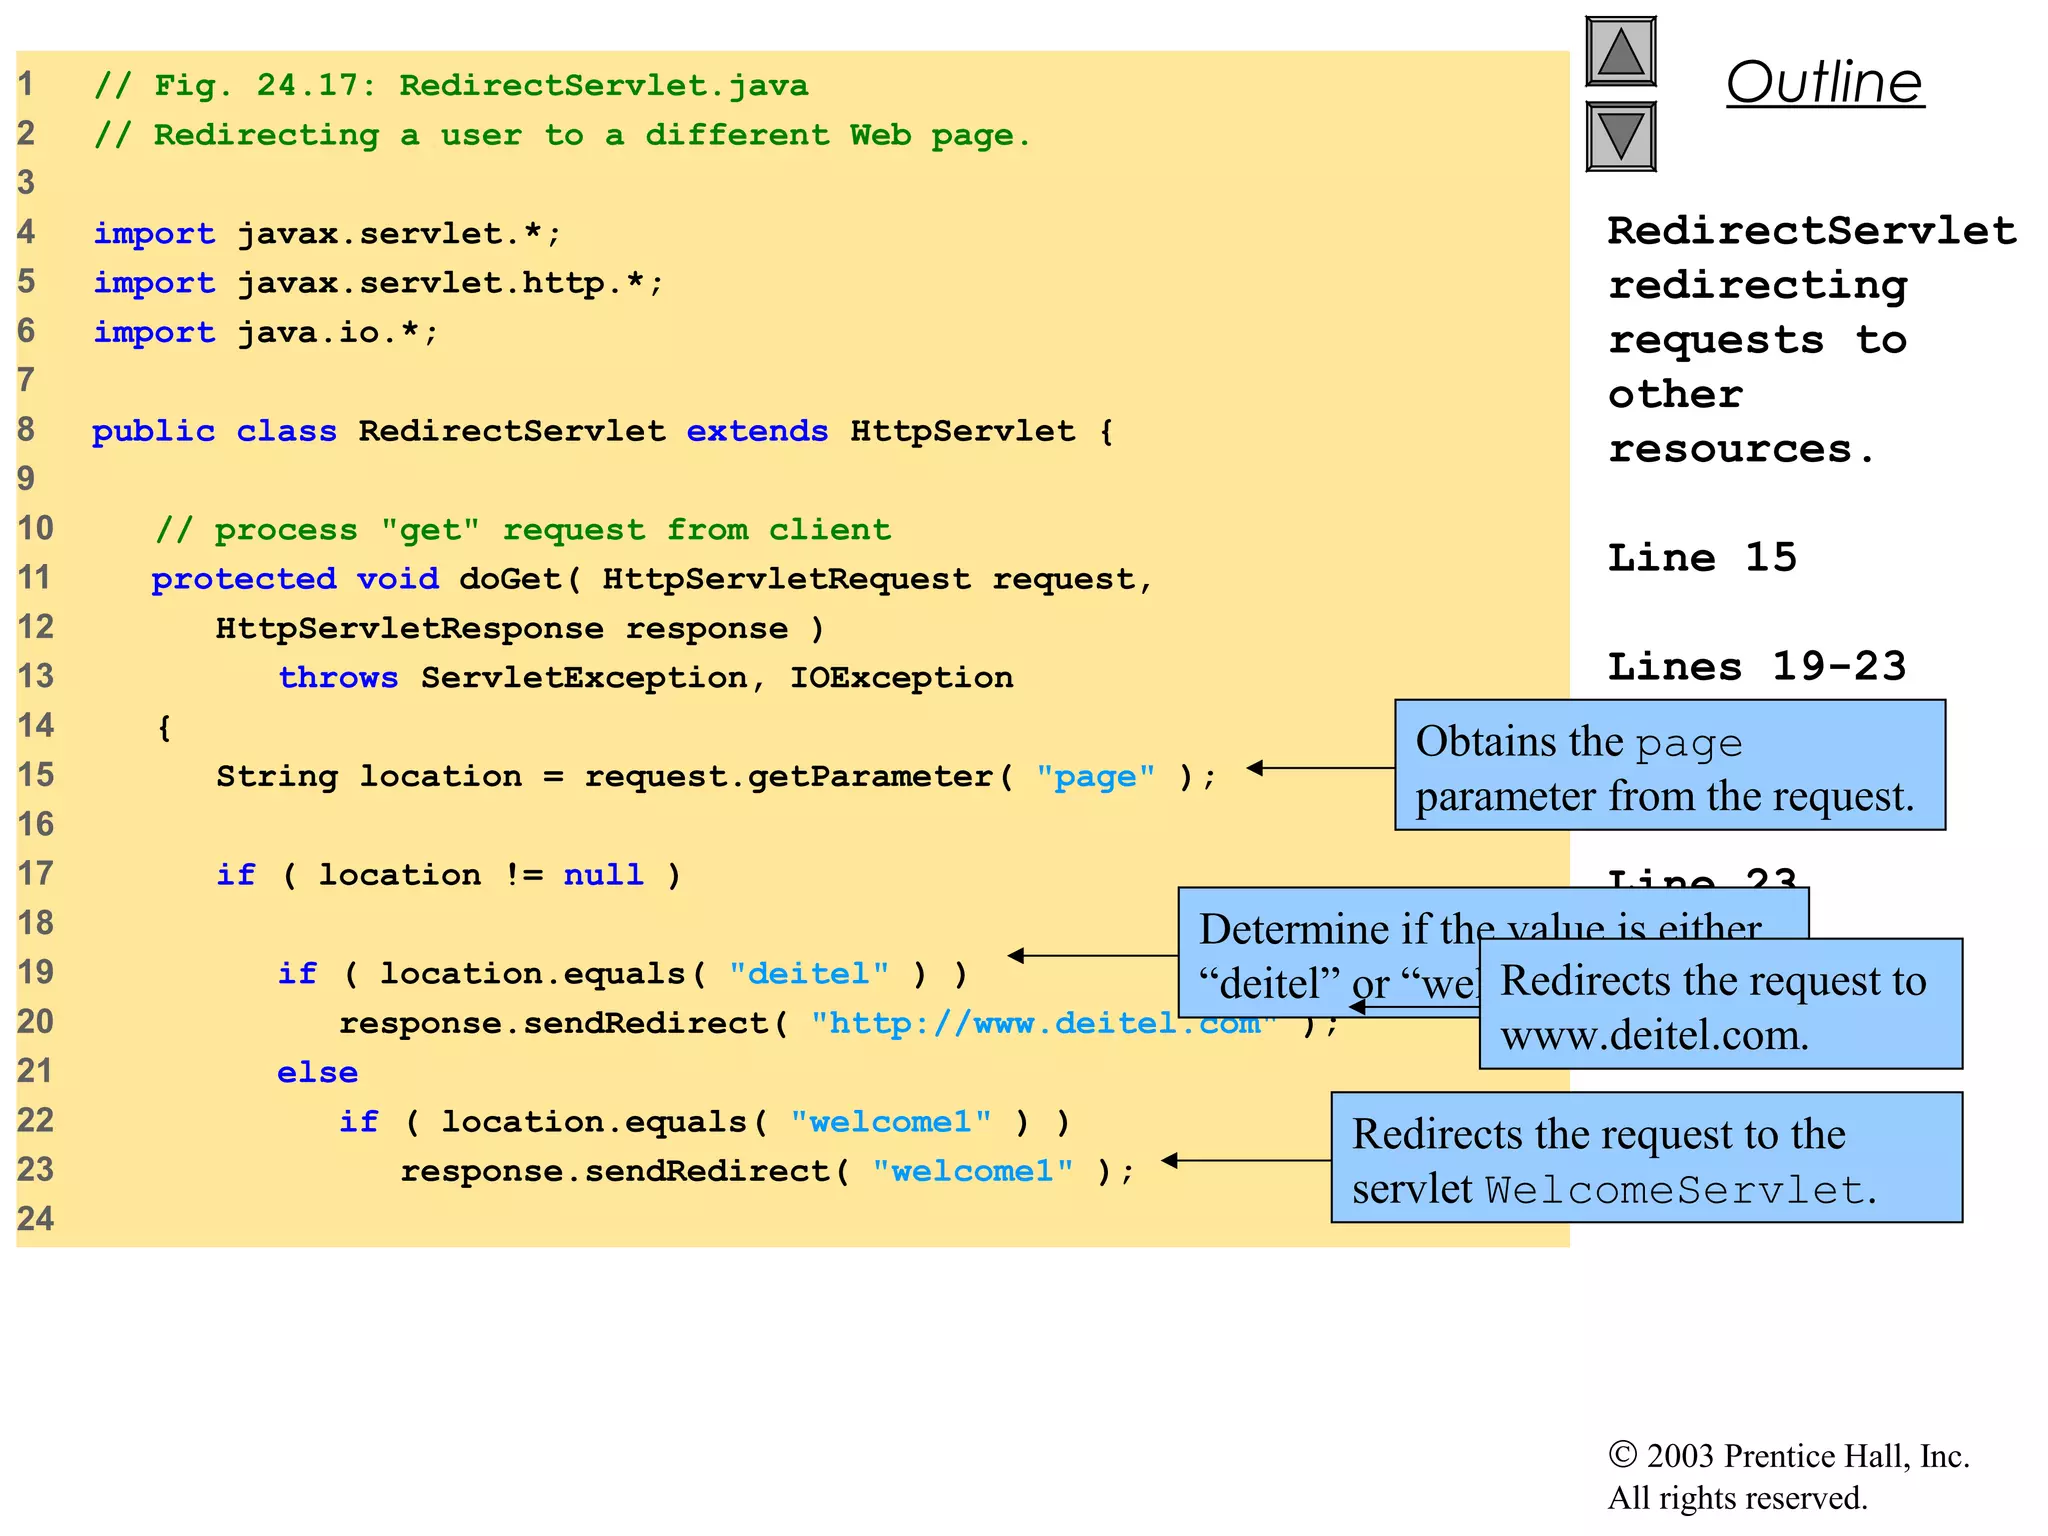Click the up arrow navigation icon
This screenshot has width=2048, height=1536.
tap(1621, 51)
